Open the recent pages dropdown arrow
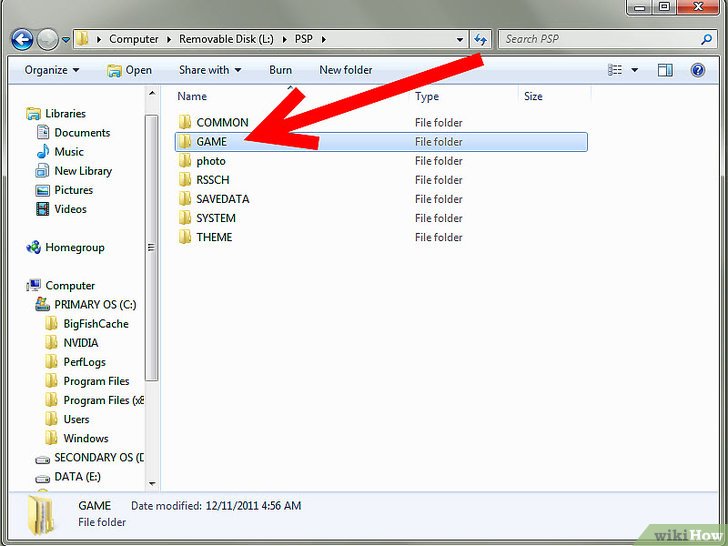The width and height of the screenshot is (728, 546). click(66, 40)
